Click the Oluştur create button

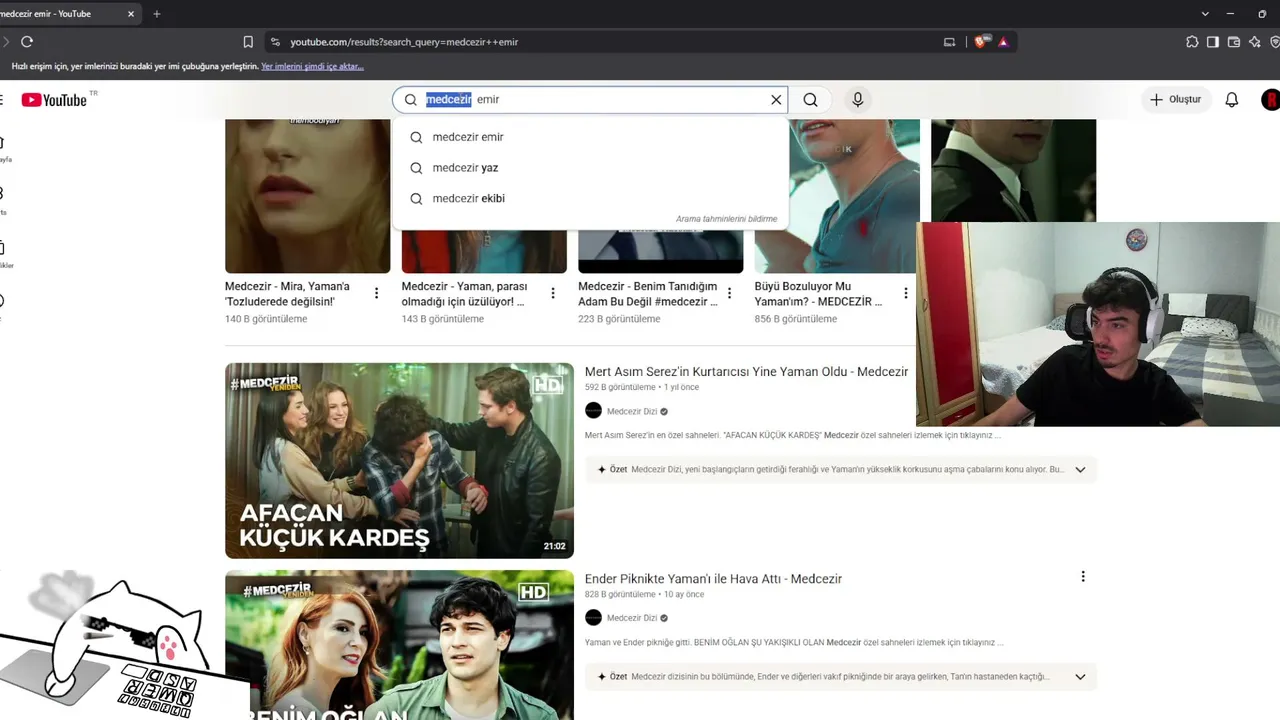tap(1176, 100)
